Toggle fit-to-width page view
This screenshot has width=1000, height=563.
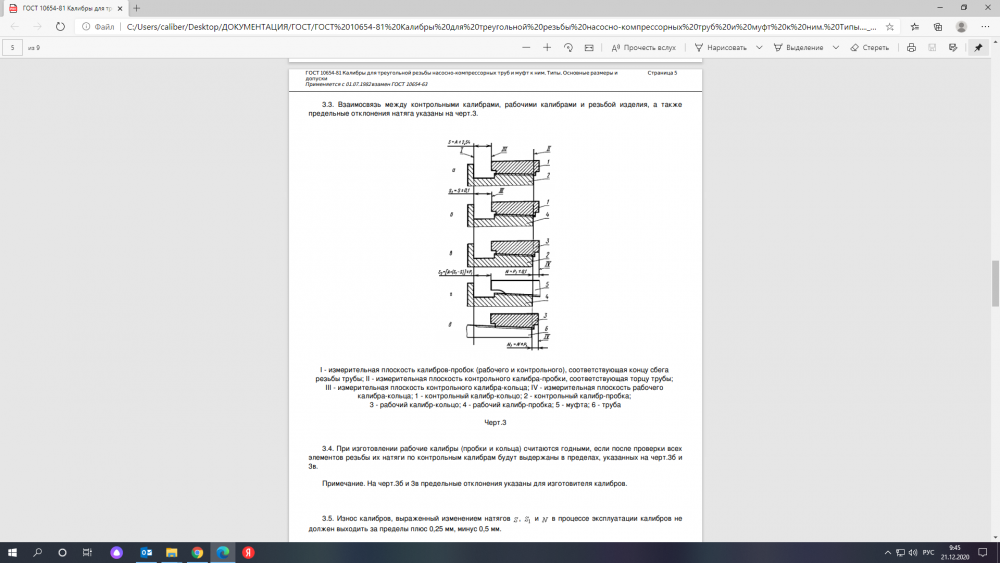[x=589, y=48]
